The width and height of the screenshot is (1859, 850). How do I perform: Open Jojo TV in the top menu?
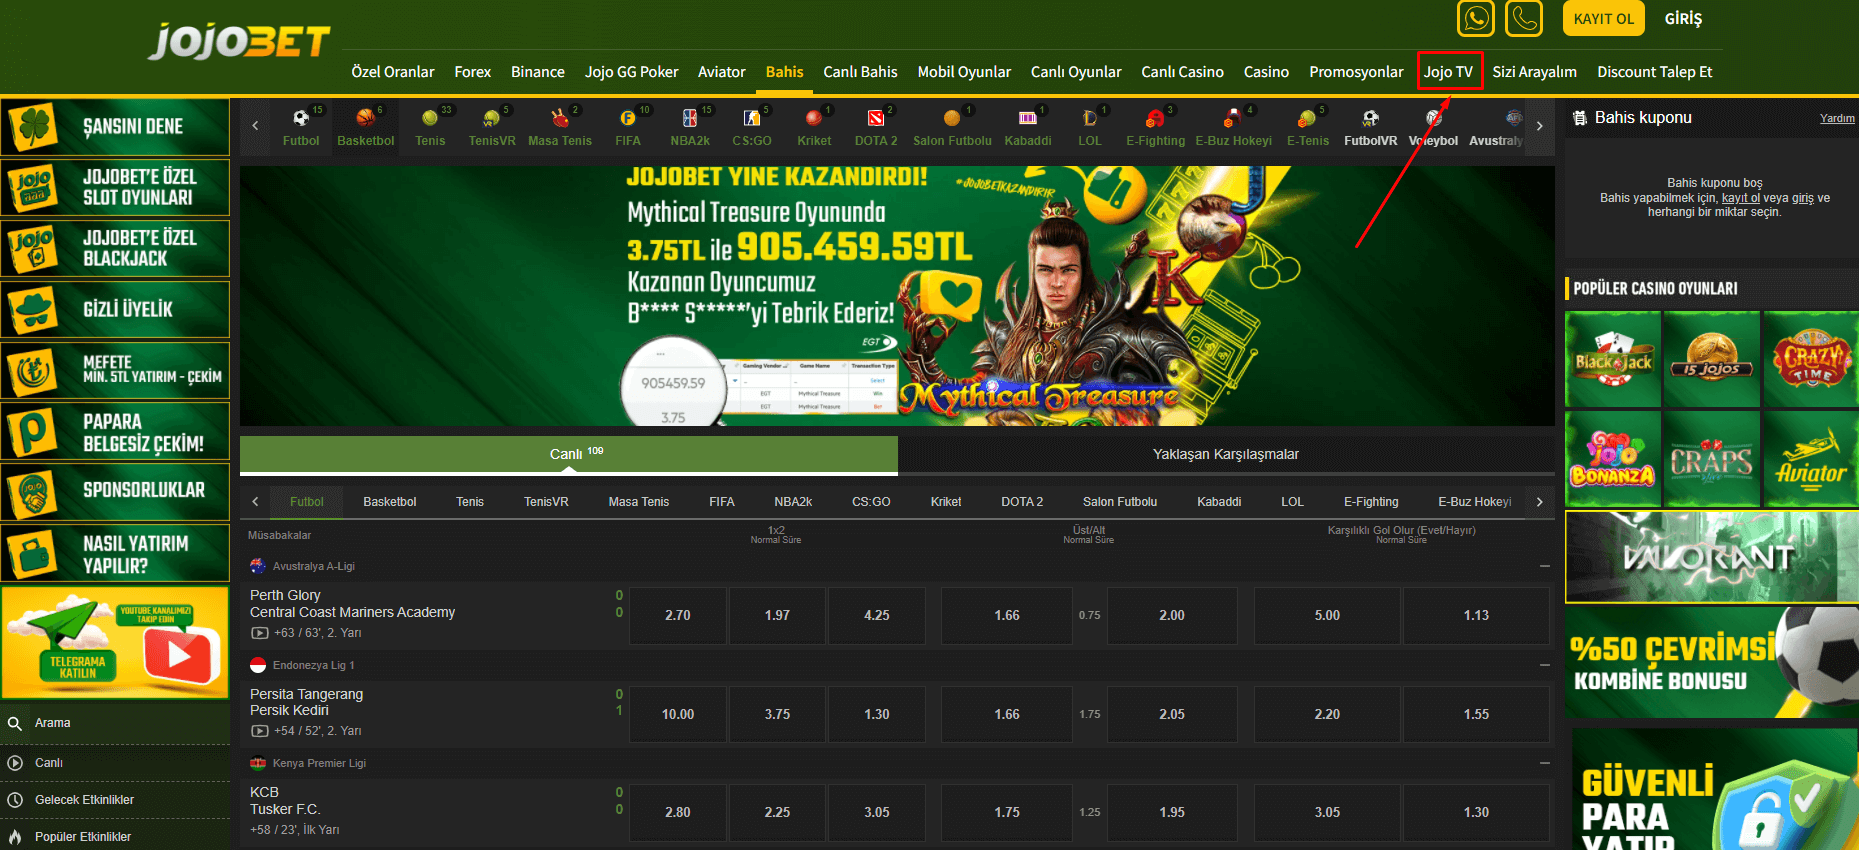click(1448, 72)
